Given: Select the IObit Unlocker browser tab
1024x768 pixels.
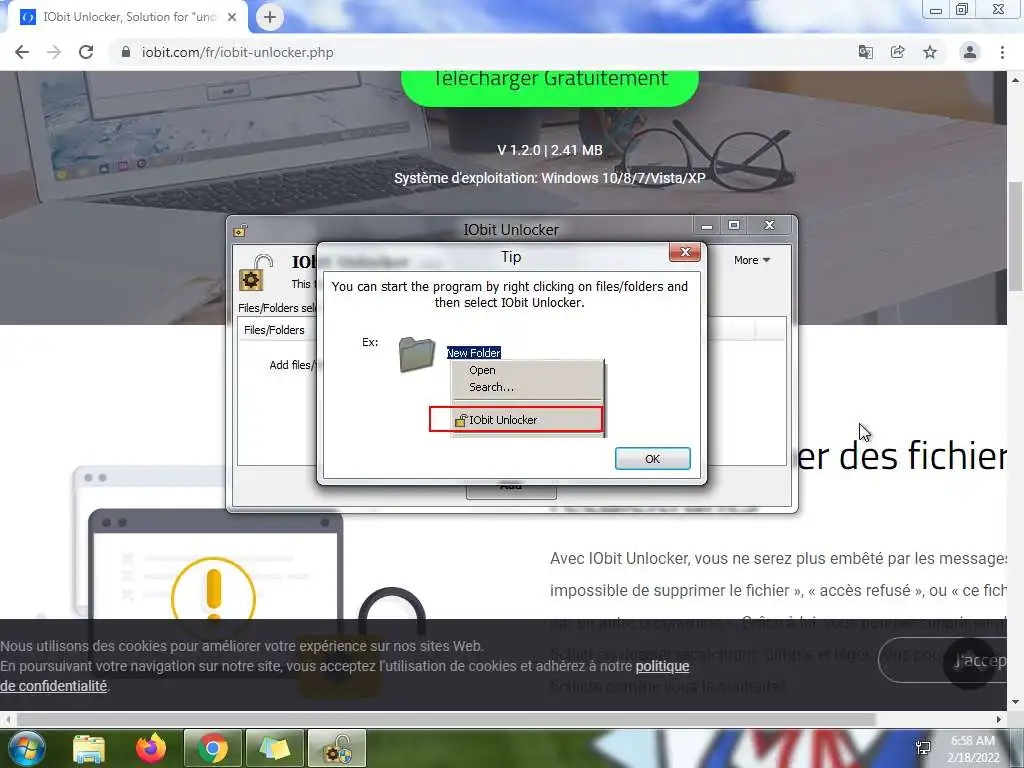Looking at the screenshot, I should pyautogui.click(x=128, y=17).
